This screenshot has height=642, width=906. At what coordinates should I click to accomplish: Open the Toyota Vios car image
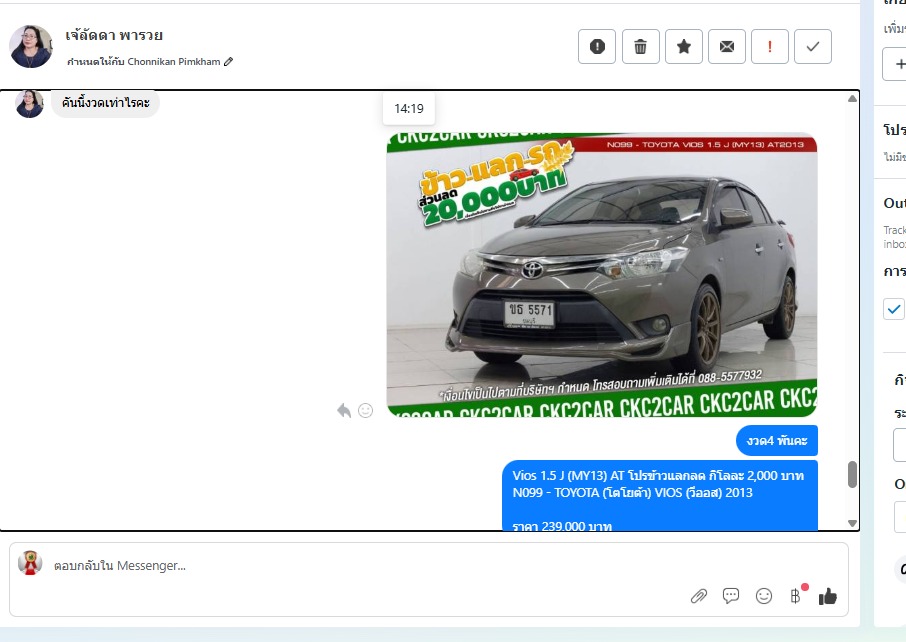601,274
